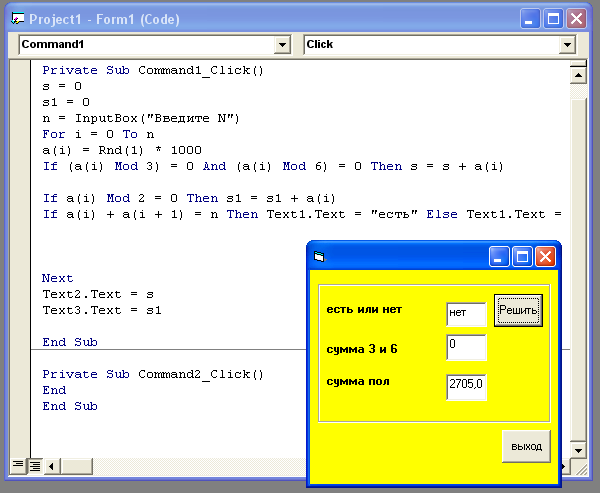Minimize the Project1 code window

[530, 18]
